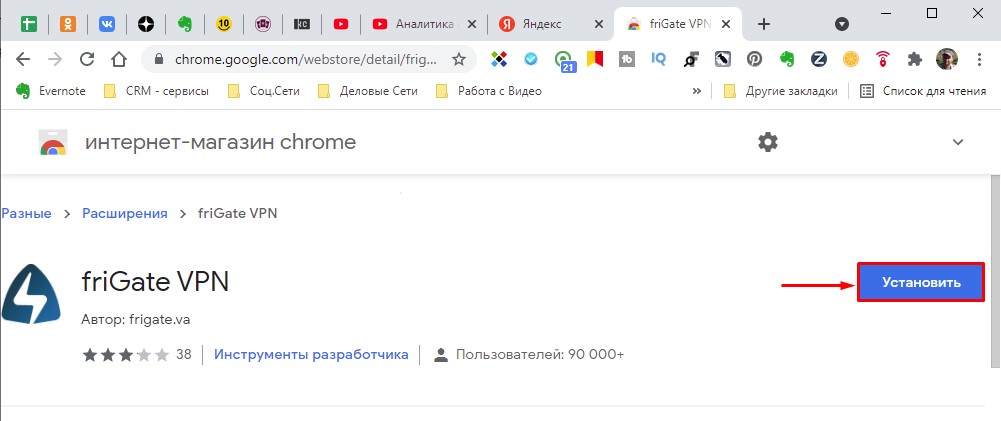1001x421 pixels.
Task: Close the Аналитика tab
Action: 472,24
